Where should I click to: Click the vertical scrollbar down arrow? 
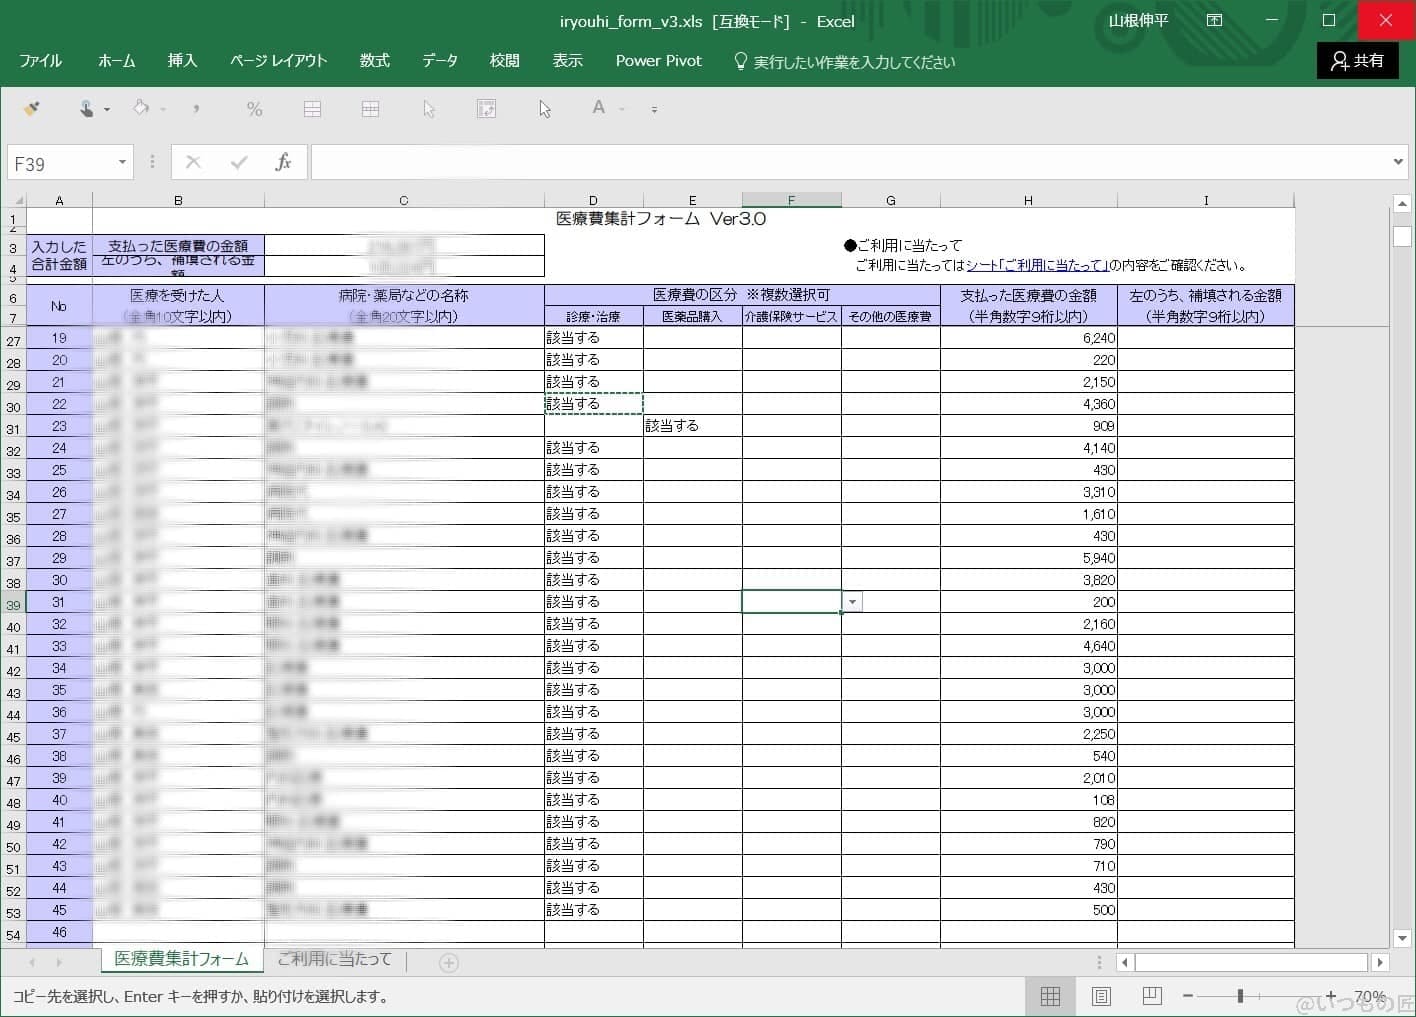coord(1401,938)
